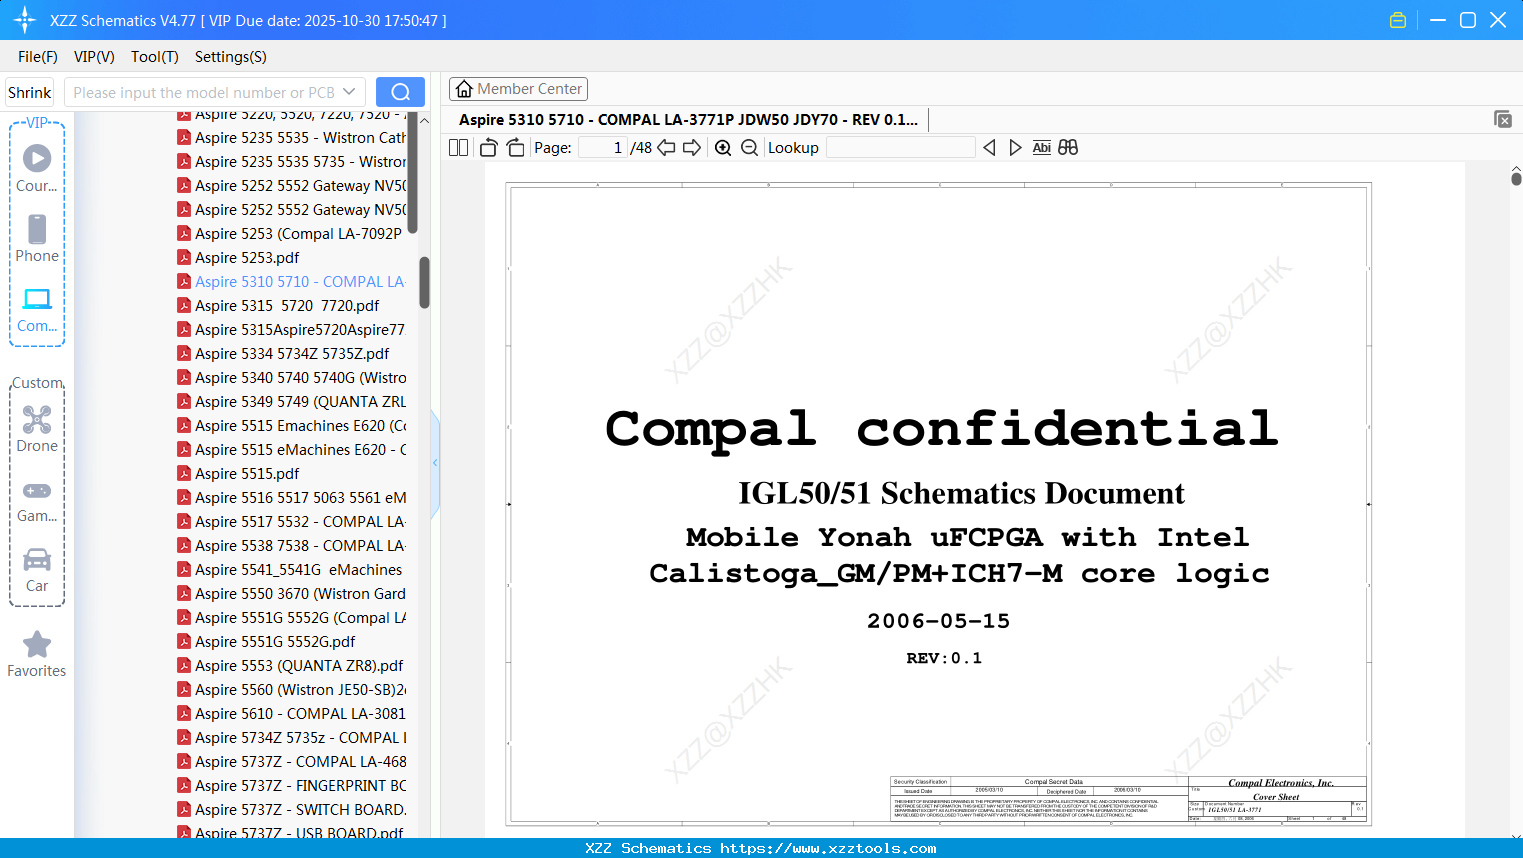Collapse the file list panel handle
The height and width of the screenshot is (858, 1523).
[435, 463]
